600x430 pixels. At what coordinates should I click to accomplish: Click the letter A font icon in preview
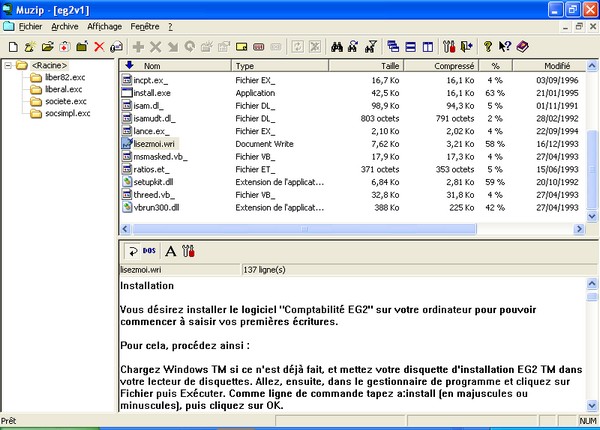[171, 251]
